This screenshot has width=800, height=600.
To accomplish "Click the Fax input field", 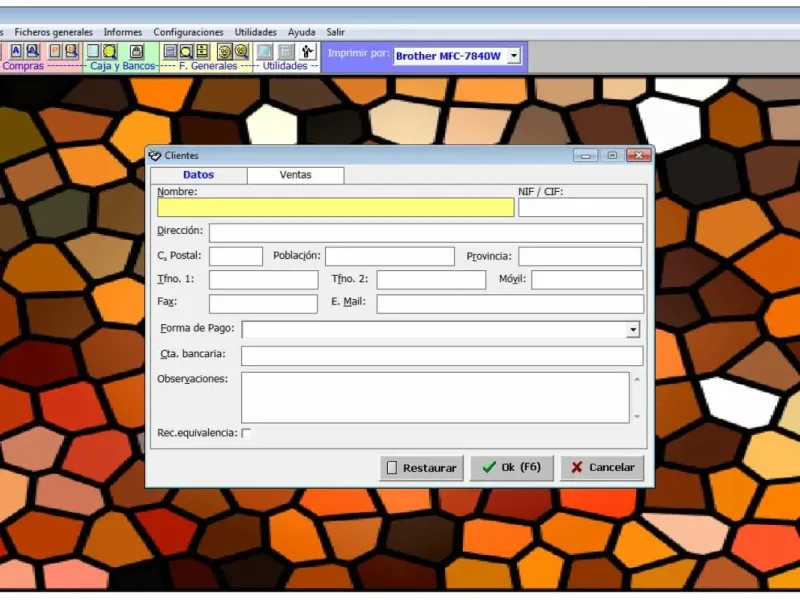I will pos(263,304).
